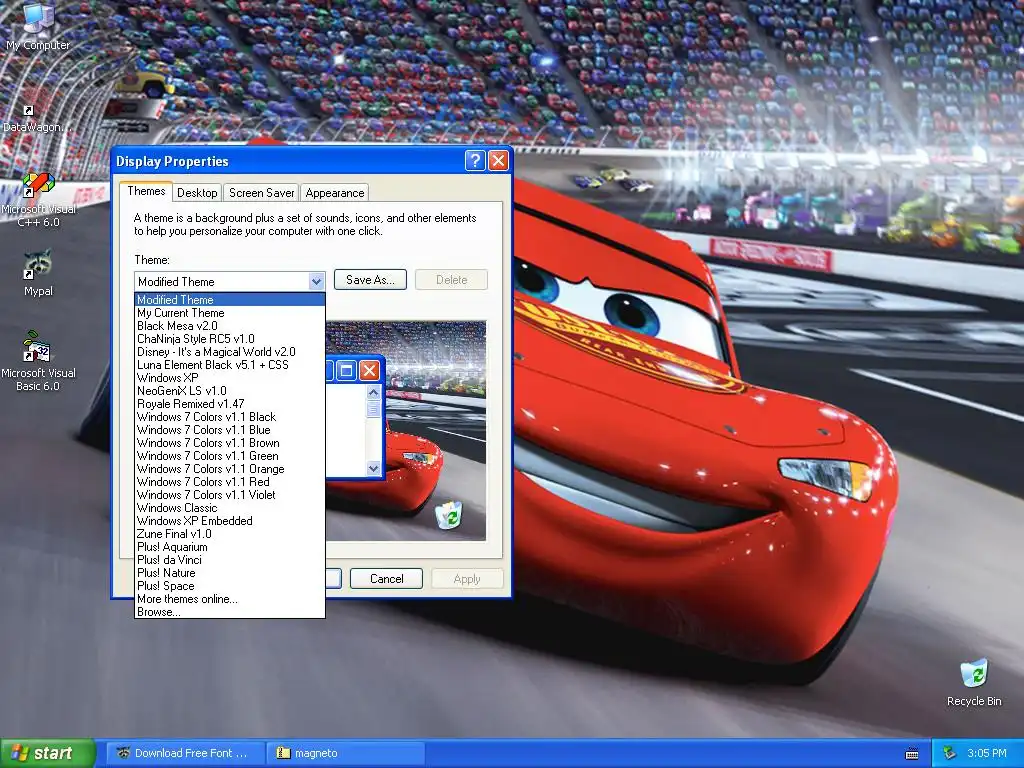Choose the Browse... entry

tap(230, 613)
